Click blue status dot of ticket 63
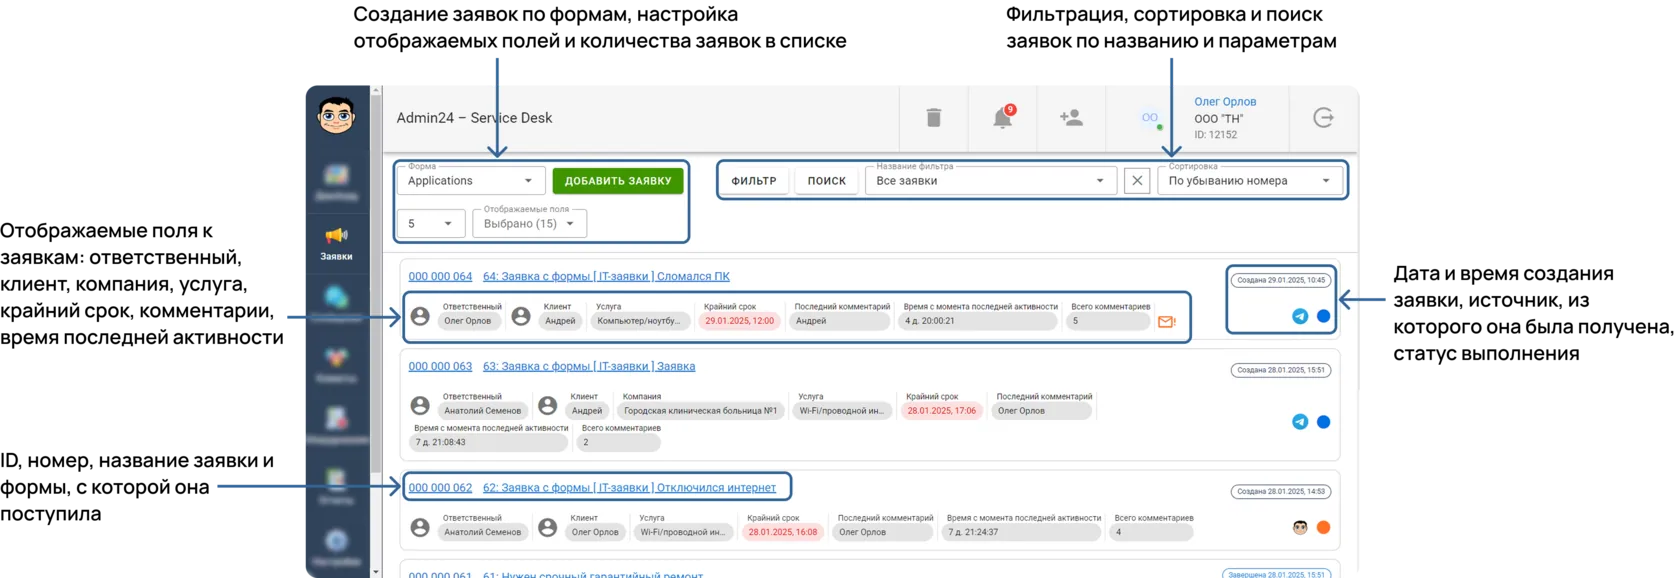 (x=1324, y=422)
